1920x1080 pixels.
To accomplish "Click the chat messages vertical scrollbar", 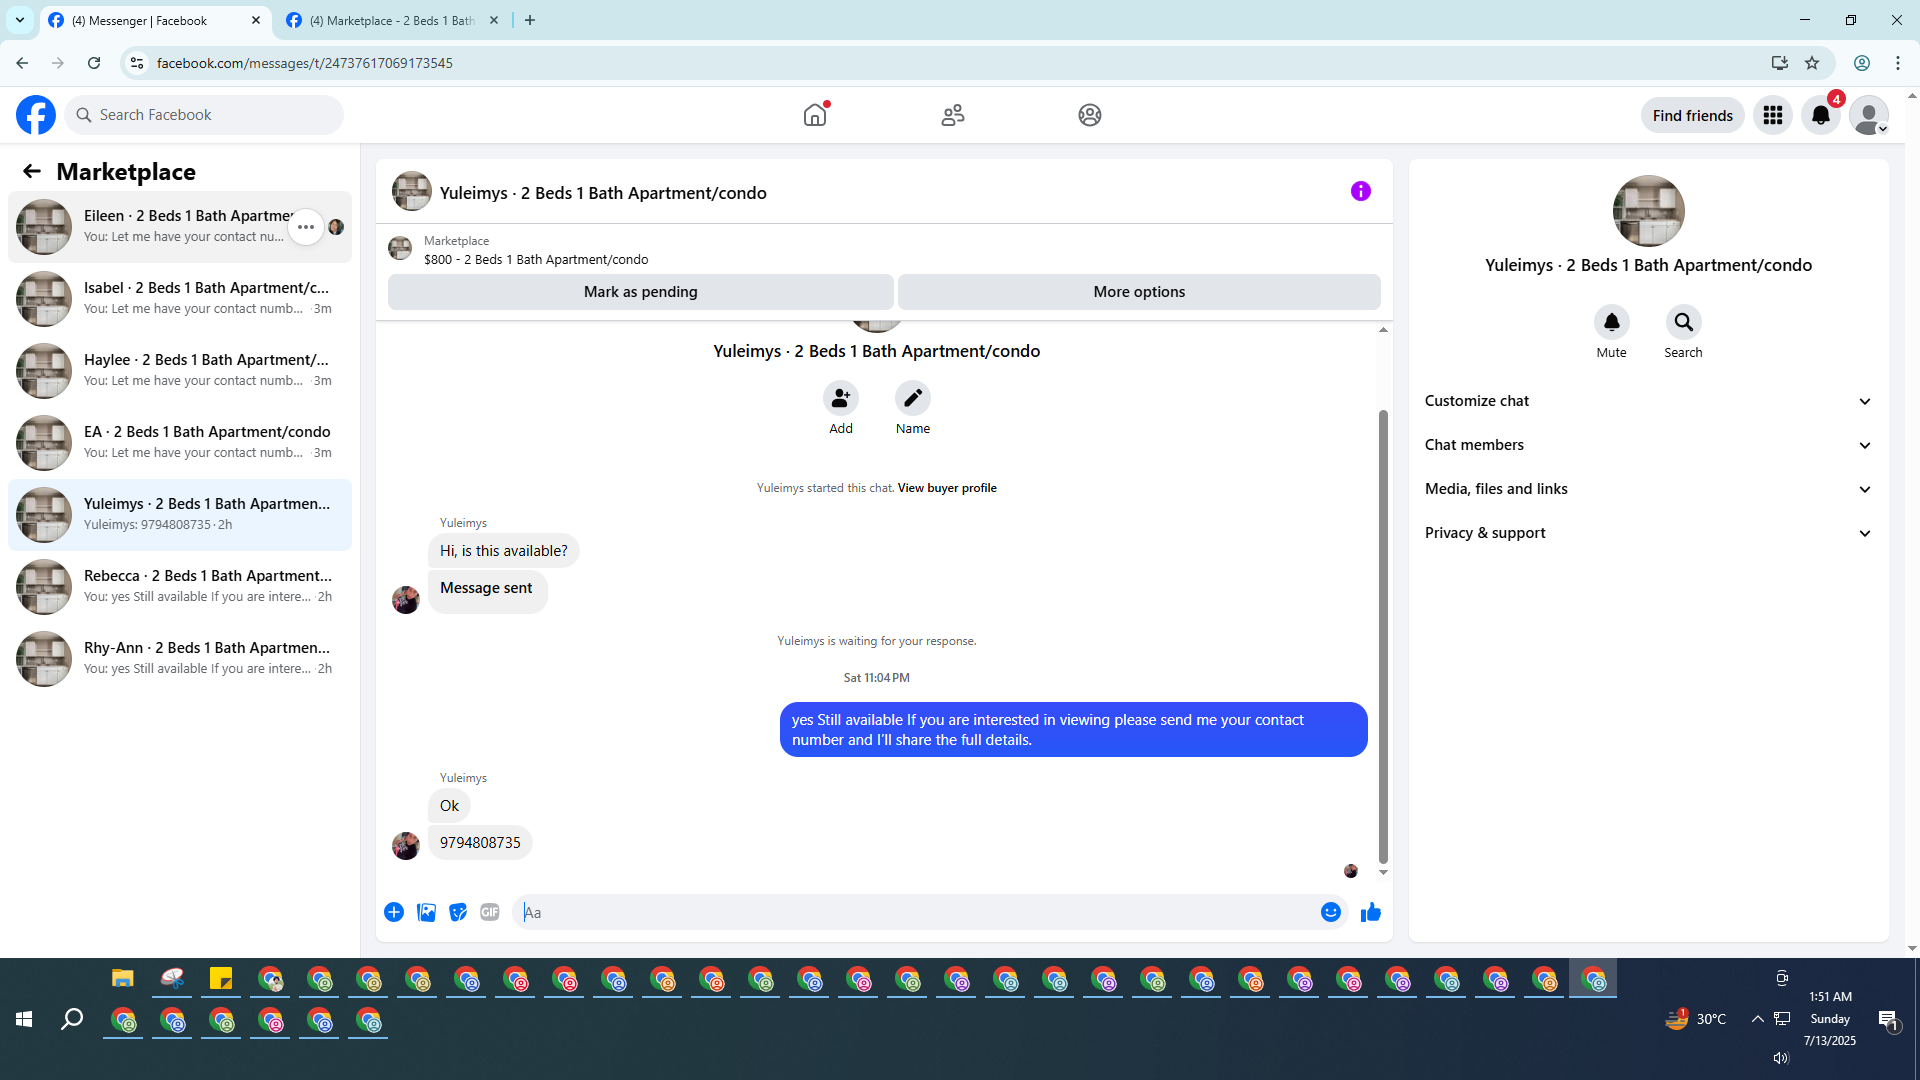I will (x=1383, y=640).
